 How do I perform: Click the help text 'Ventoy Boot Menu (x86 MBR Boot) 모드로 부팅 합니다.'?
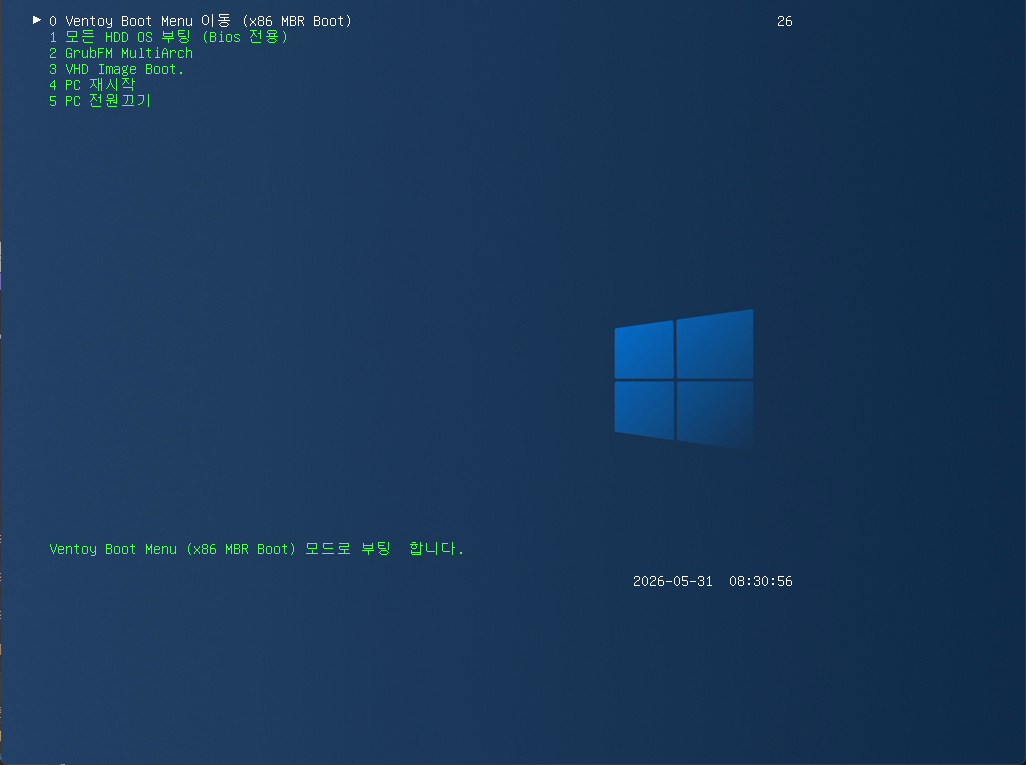tap(256, 548)
